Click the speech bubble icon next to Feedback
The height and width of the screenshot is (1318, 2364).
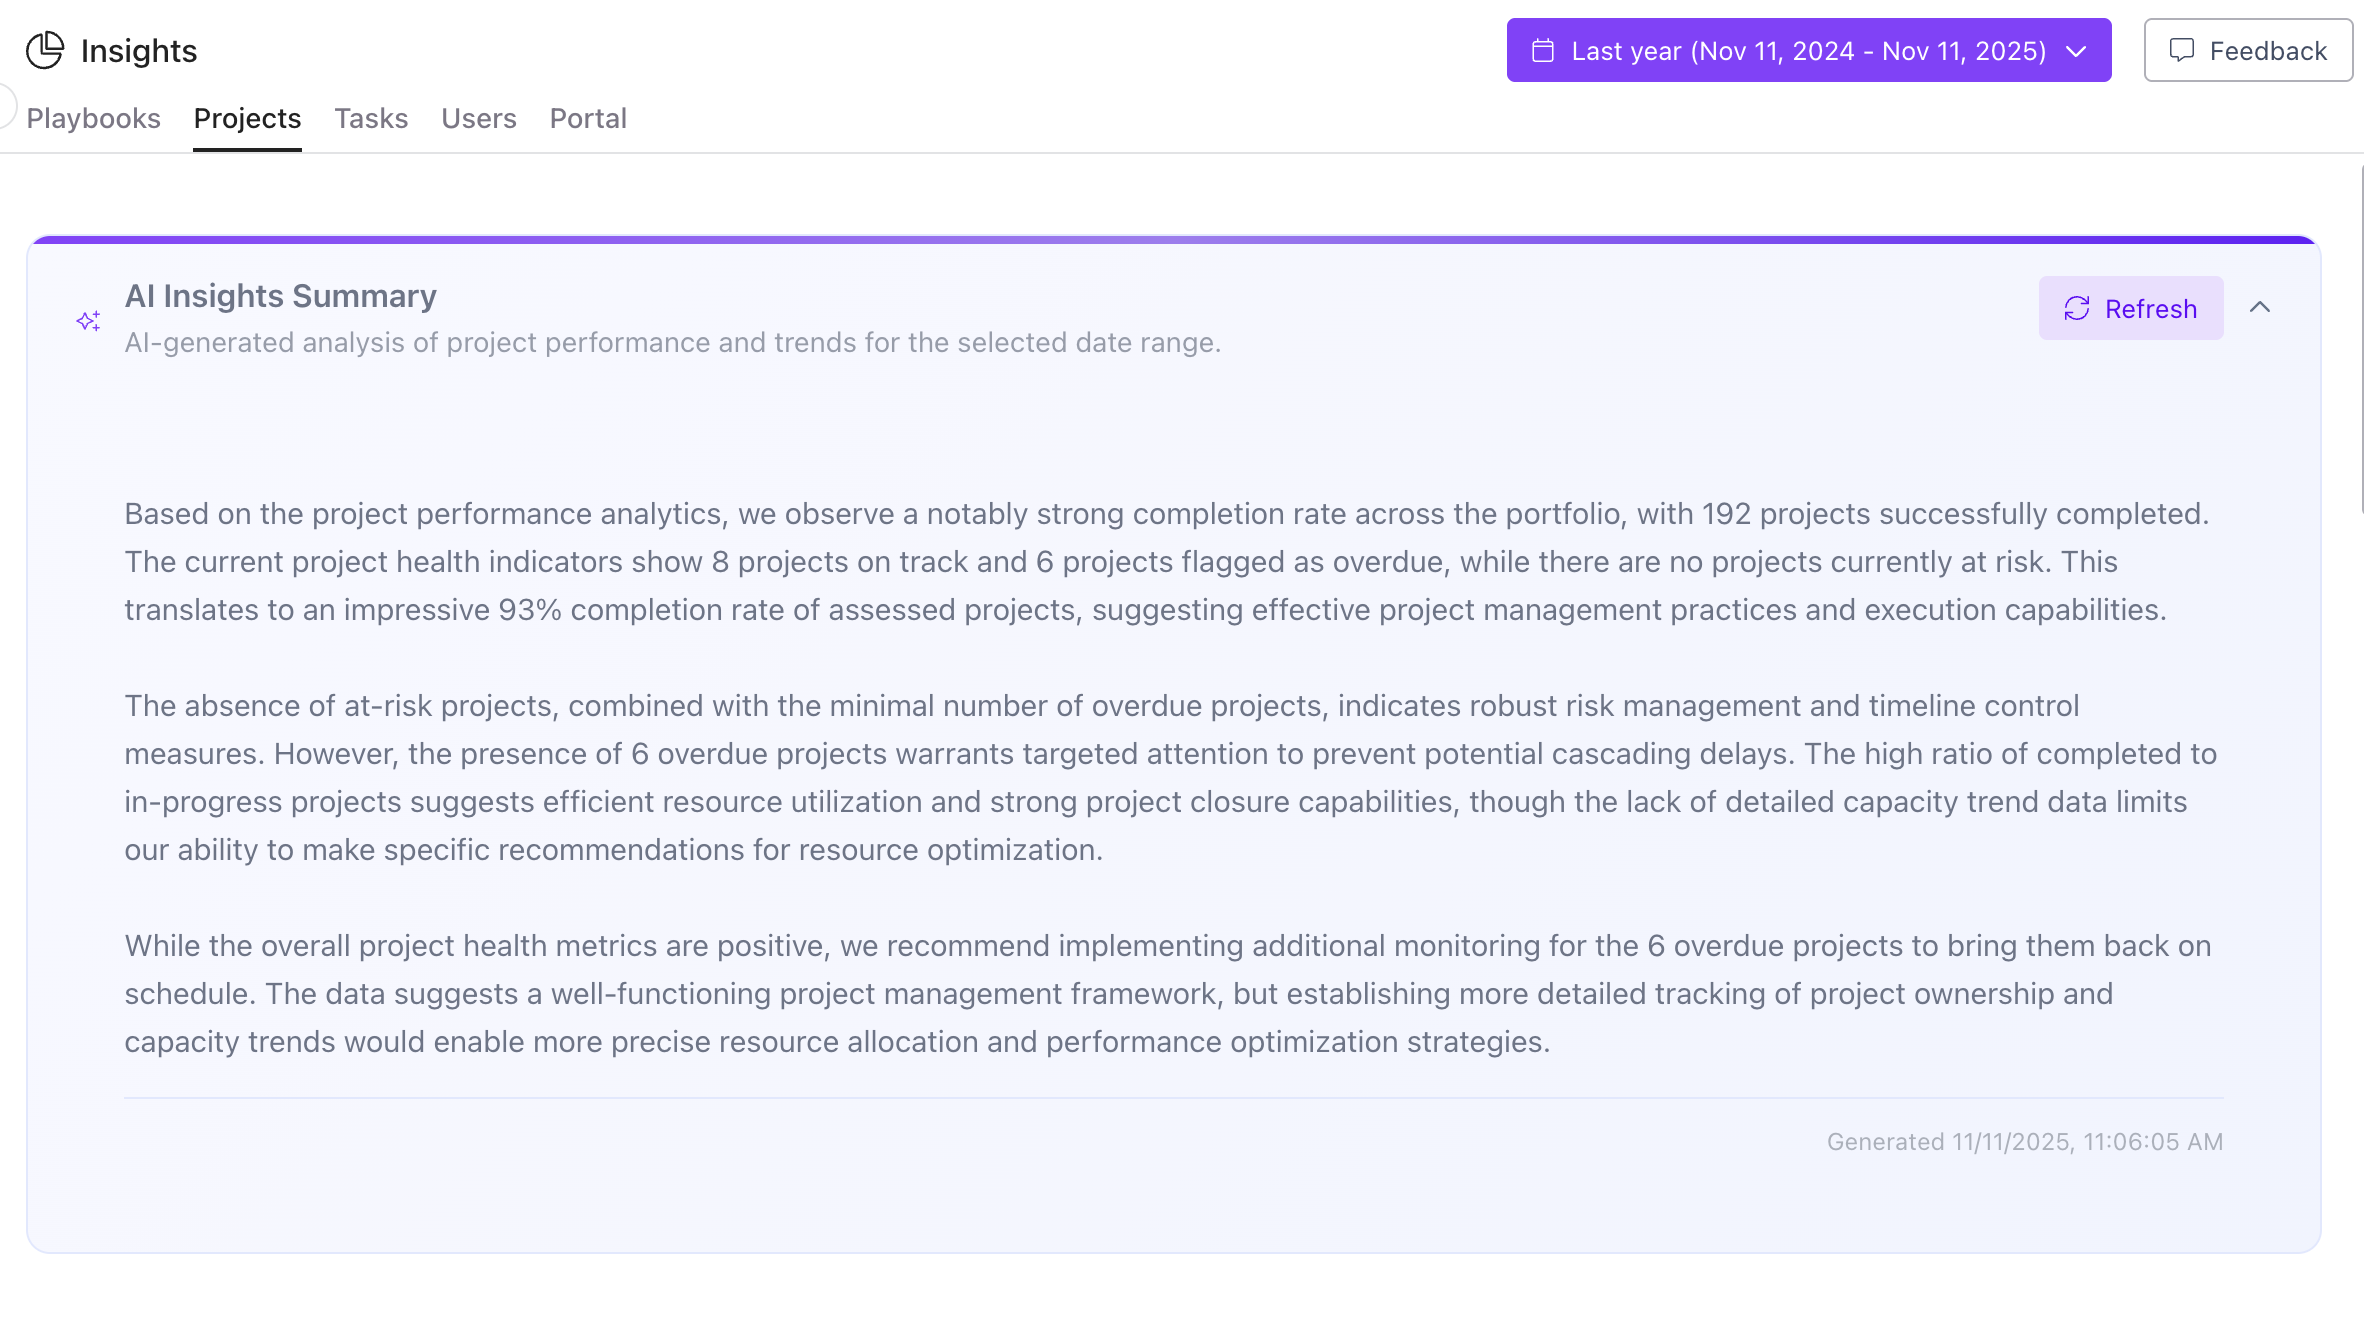(2182, 49)
